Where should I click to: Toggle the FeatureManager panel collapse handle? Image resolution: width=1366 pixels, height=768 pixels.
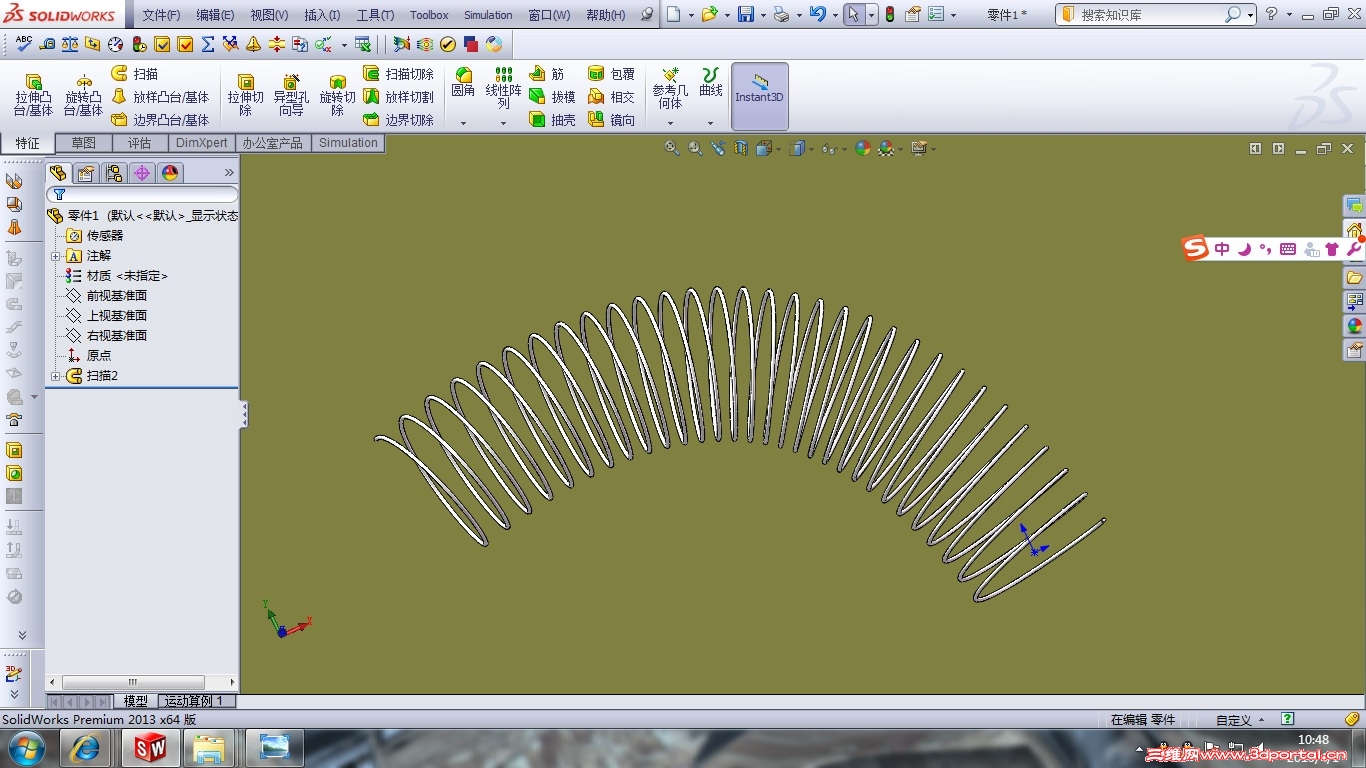pyautogui.click(x=243, y=415)
